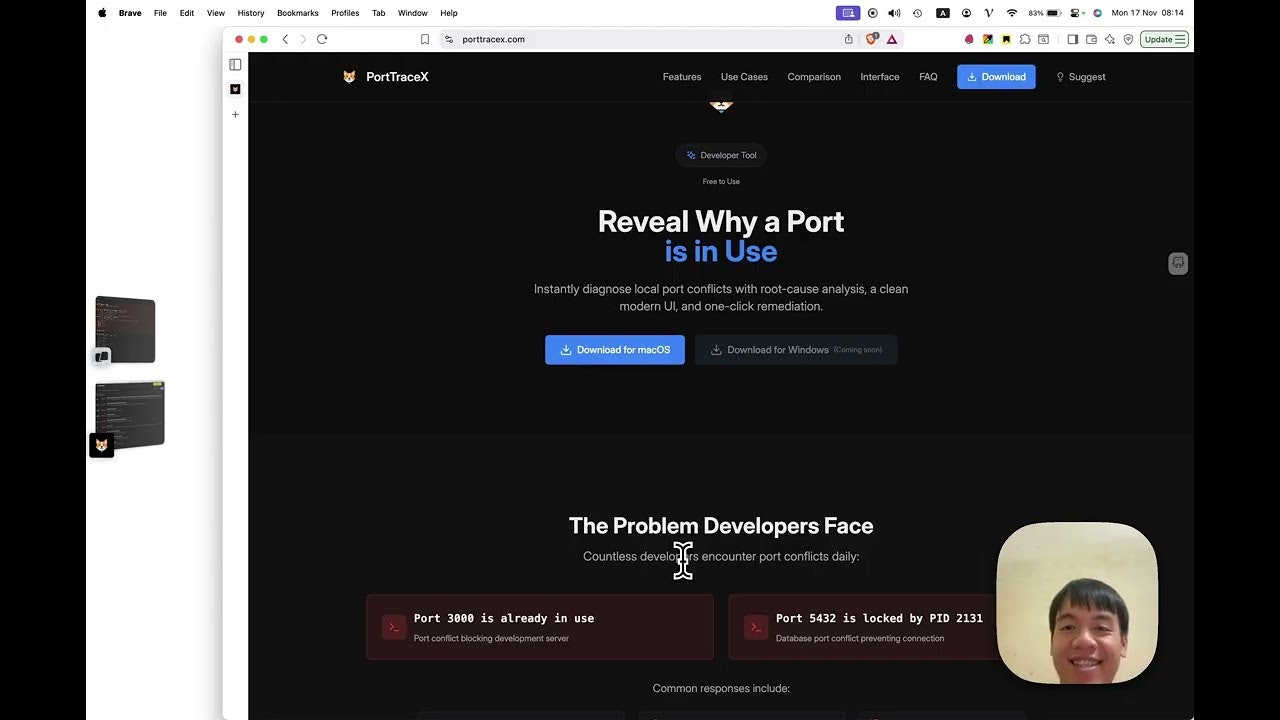
Task: Click the Wi-Fi icon in the menu bar
Action: (1013, 13)
